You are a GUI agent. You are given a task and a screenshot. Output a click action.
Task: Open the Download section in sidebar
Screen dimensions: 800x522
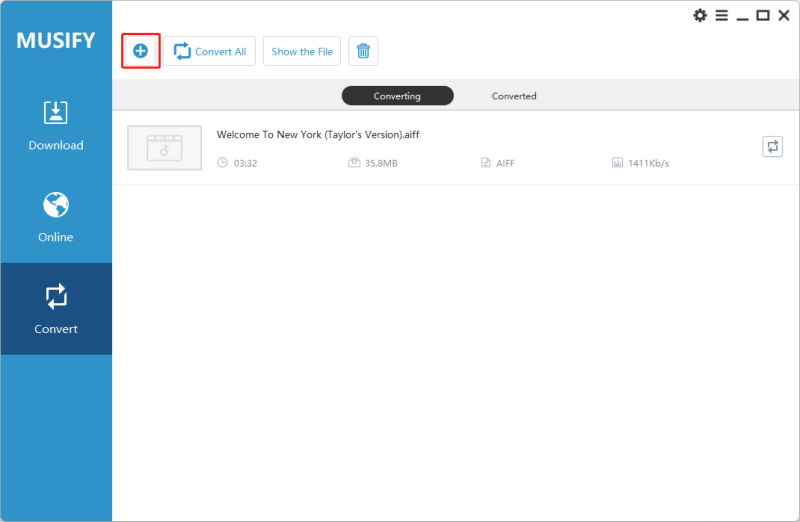coord(56,126)
